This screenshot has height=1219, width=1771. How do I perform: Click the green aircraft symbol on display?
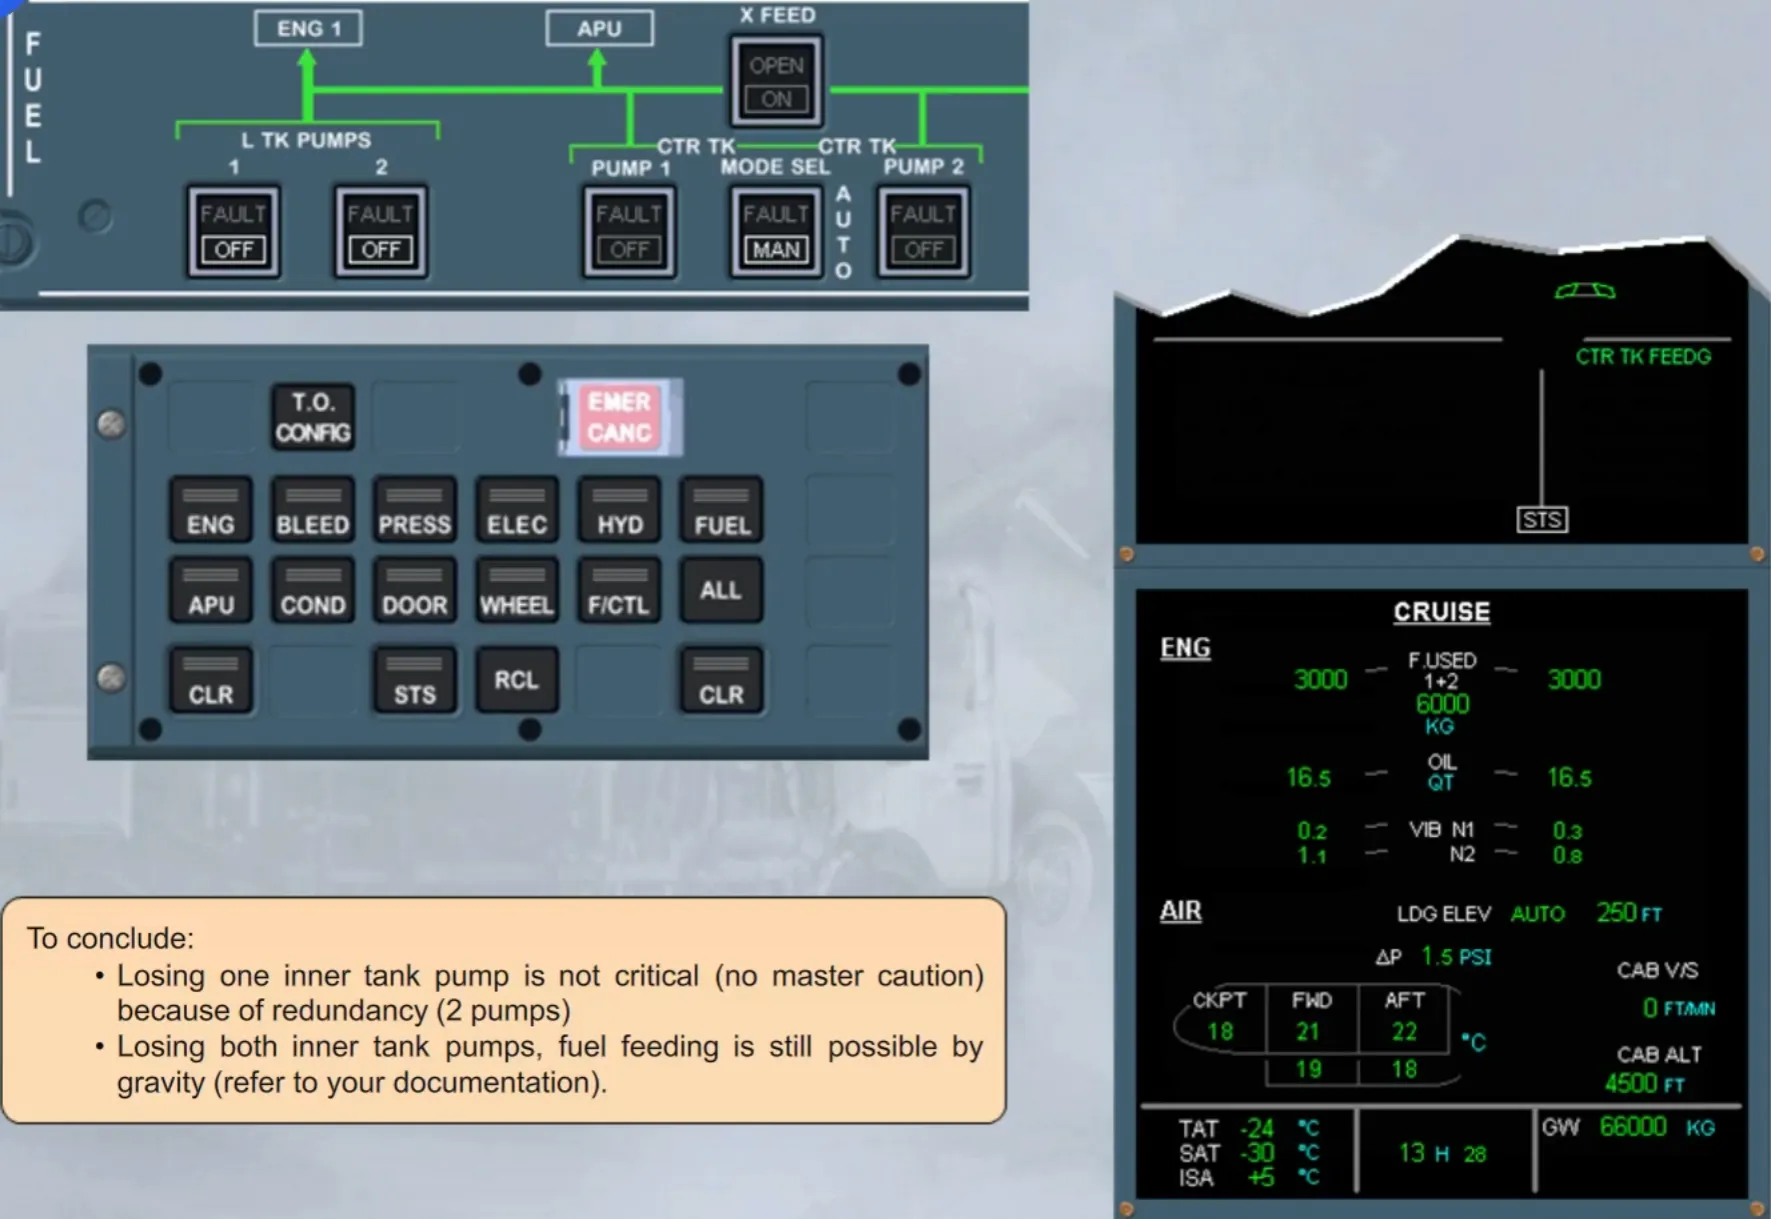(1585, 291)
